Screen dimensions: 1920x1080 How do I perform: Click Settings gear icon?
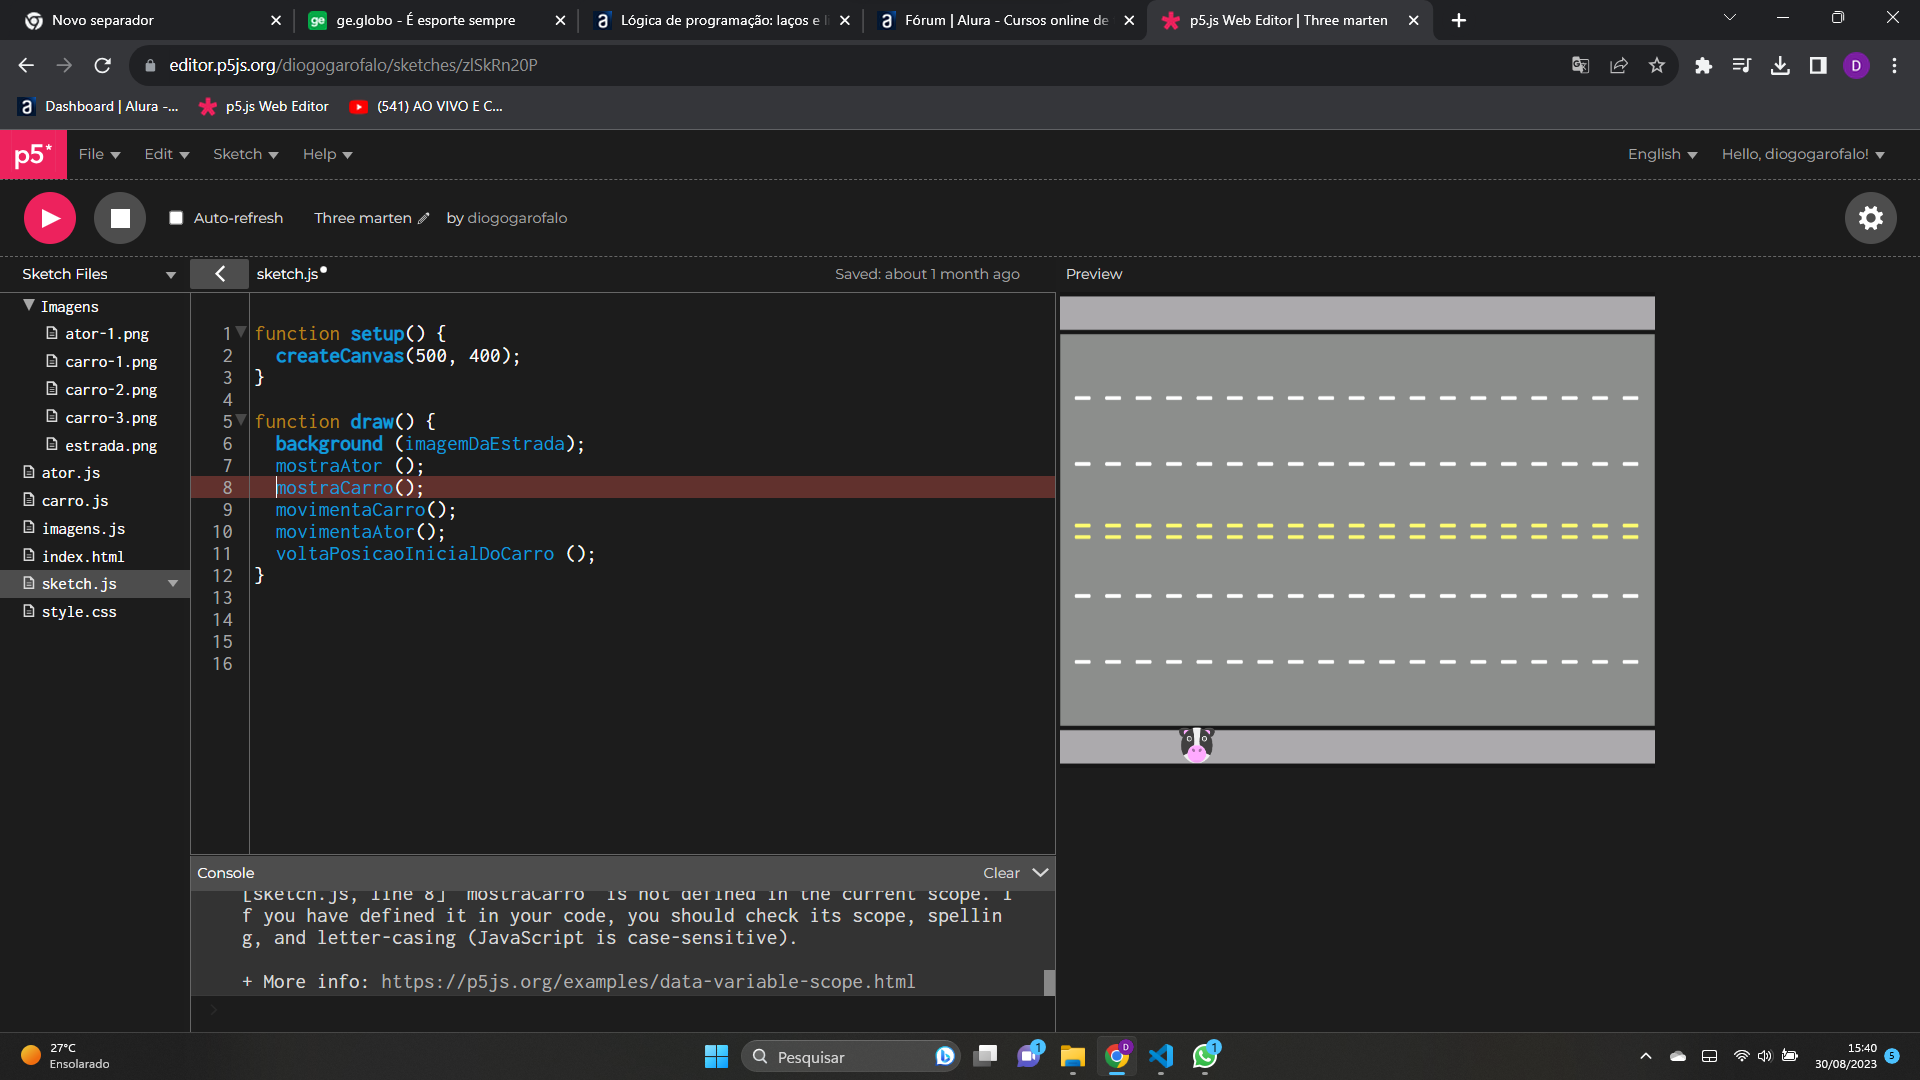(1871, 218)
